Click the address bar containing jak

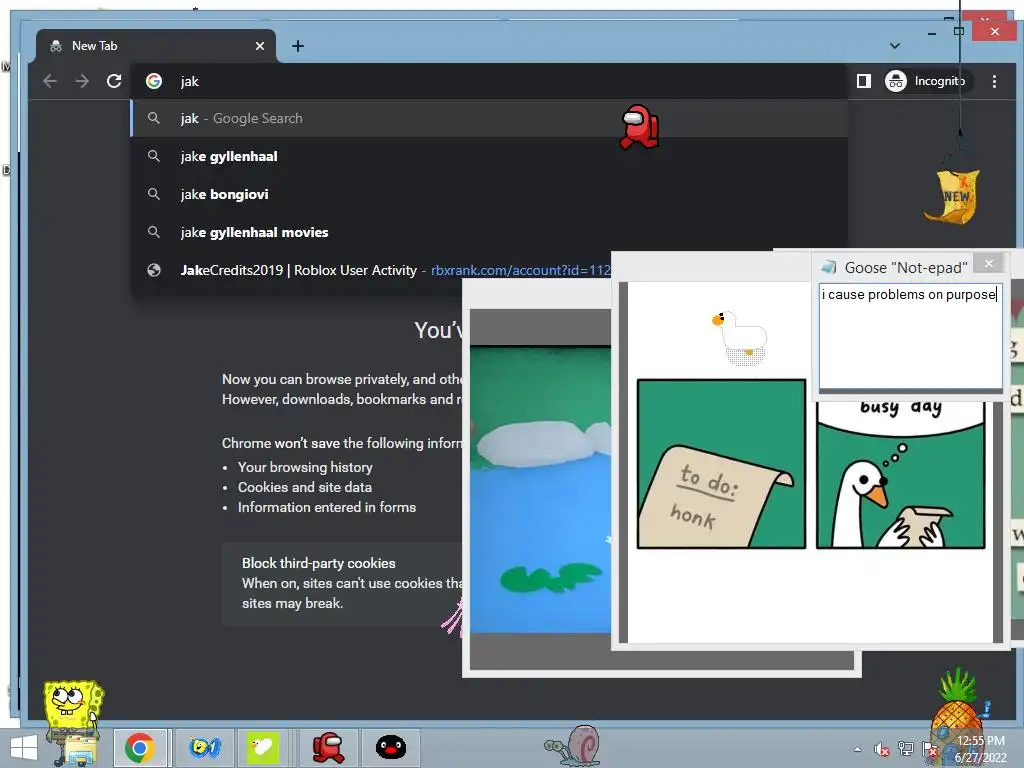(x=490, y=81)
